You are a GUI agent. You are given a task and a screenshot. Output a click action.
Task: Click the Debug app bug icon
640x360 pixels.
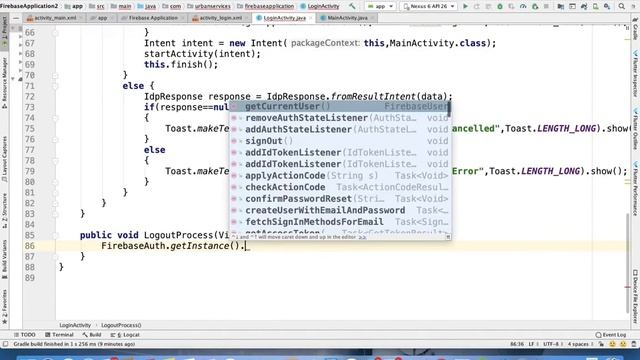point(500,6)
